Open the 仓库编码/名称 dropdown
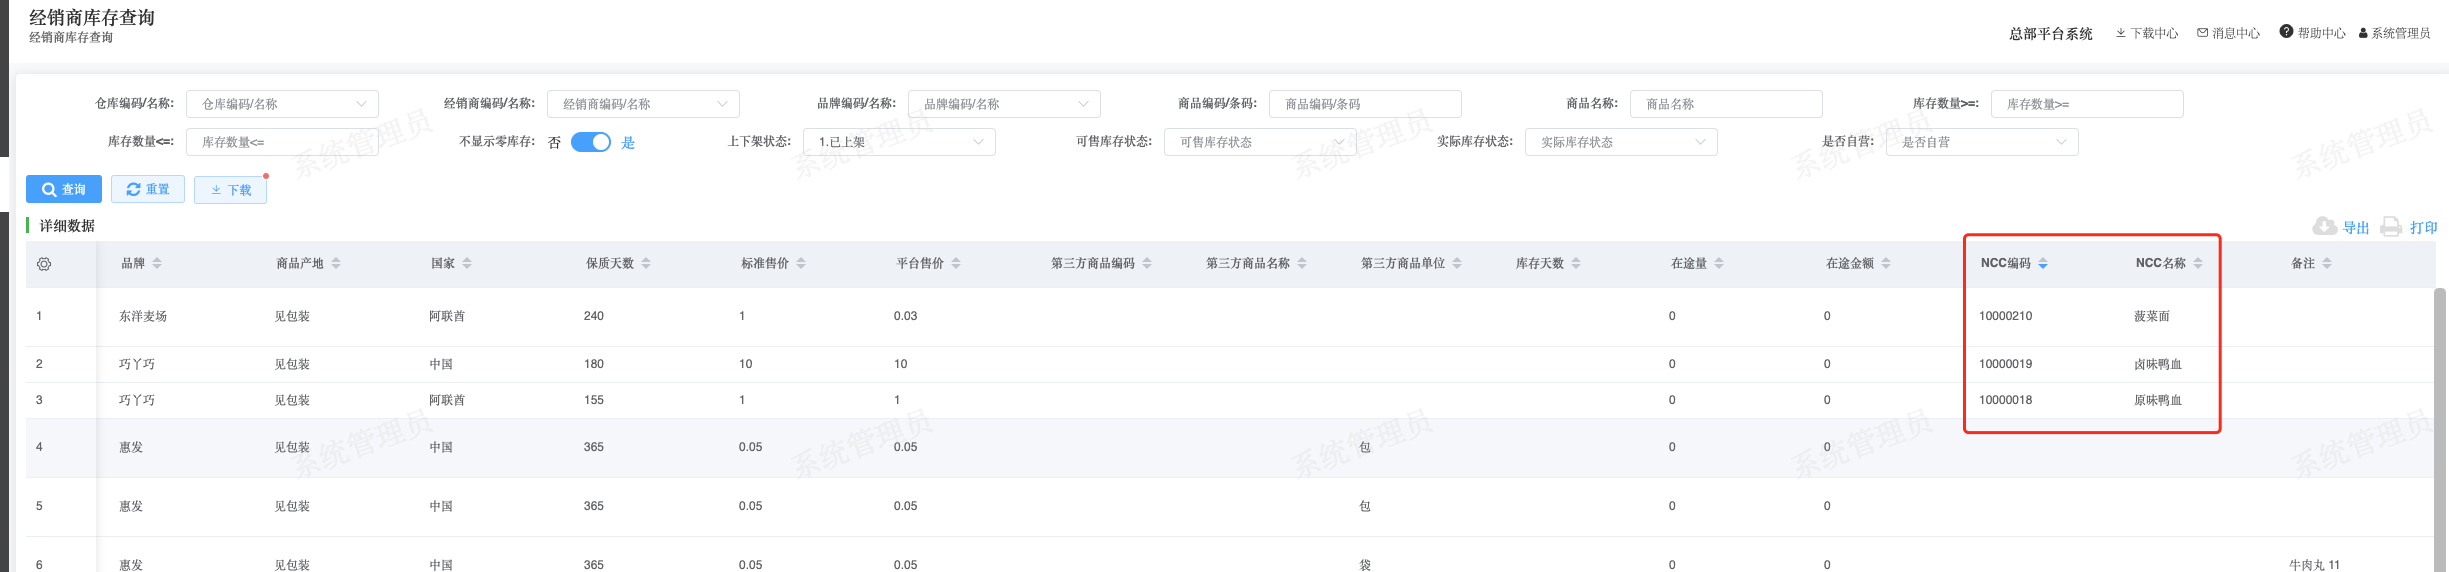The height and width of the screenshot is (572, 2449). (x=282, y=104)
